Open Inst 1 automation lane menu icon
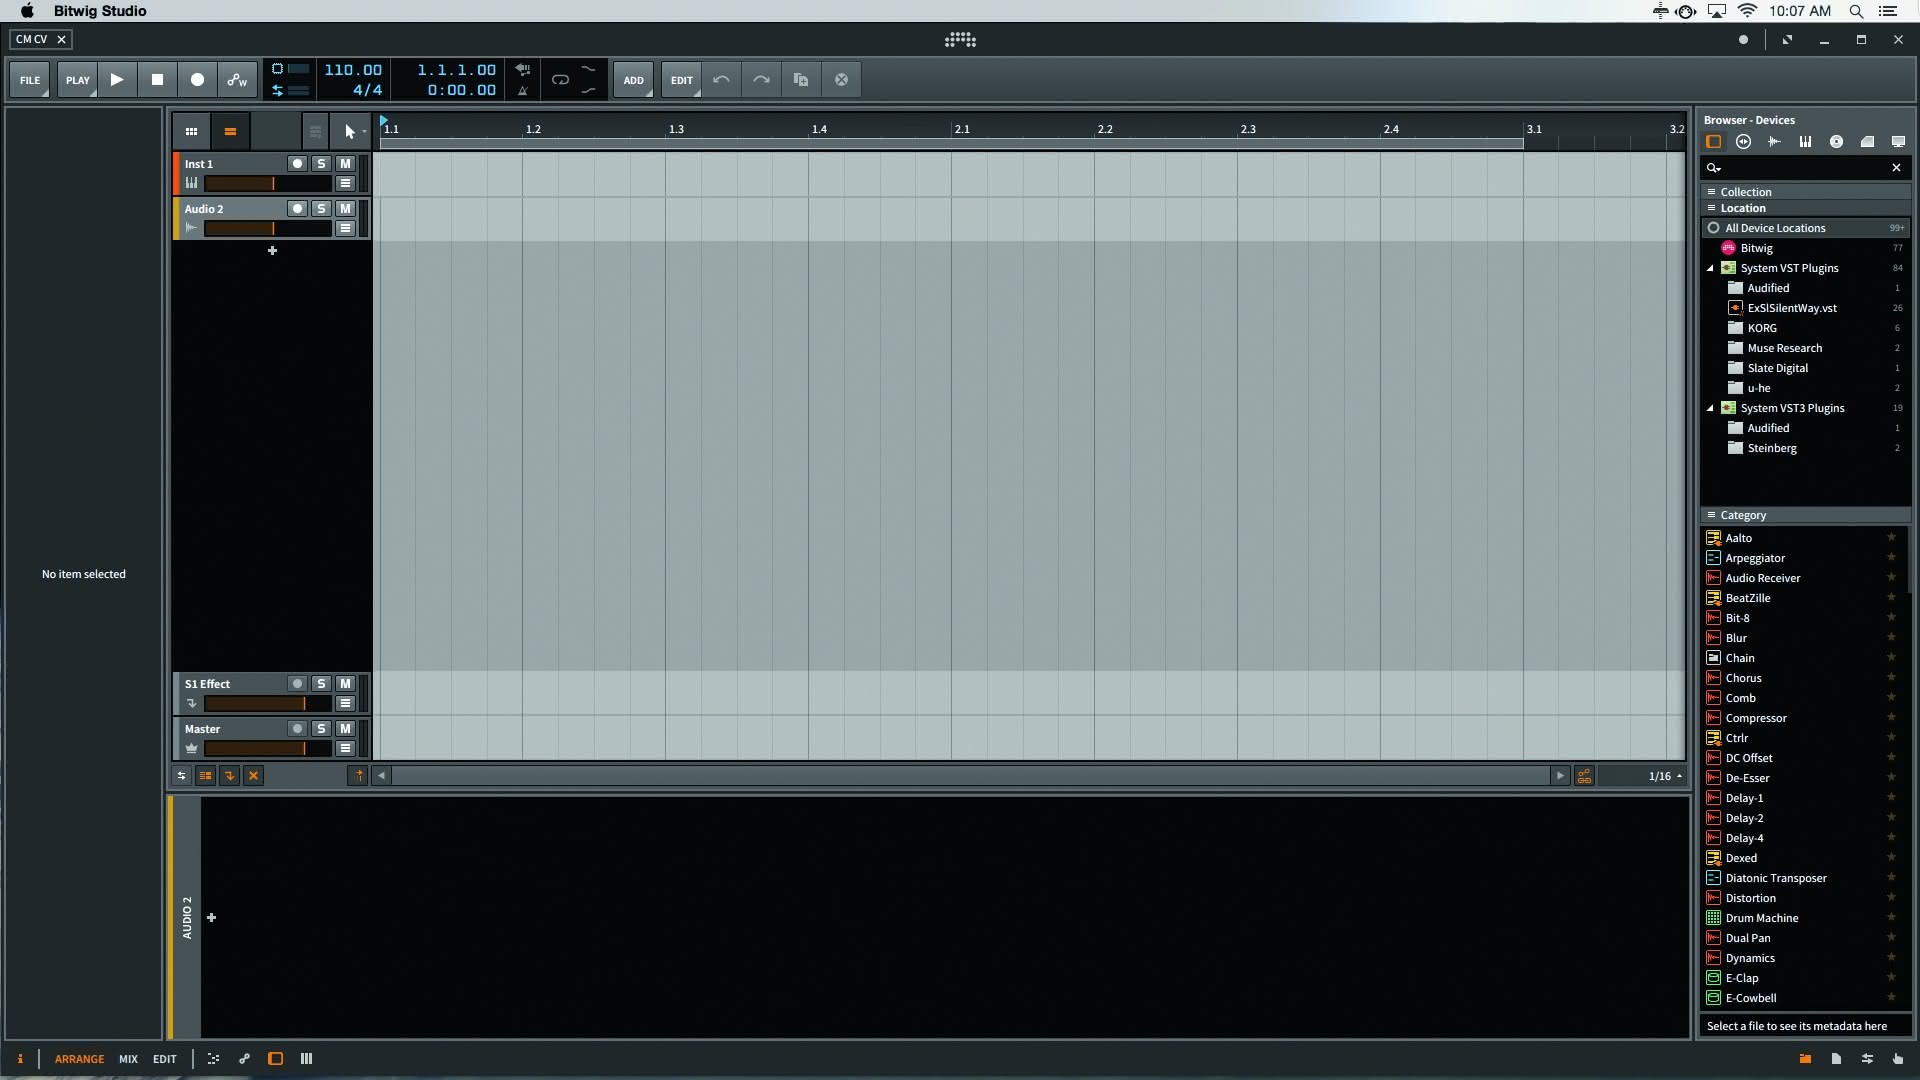1920x1080 pixels. point(345,184)
